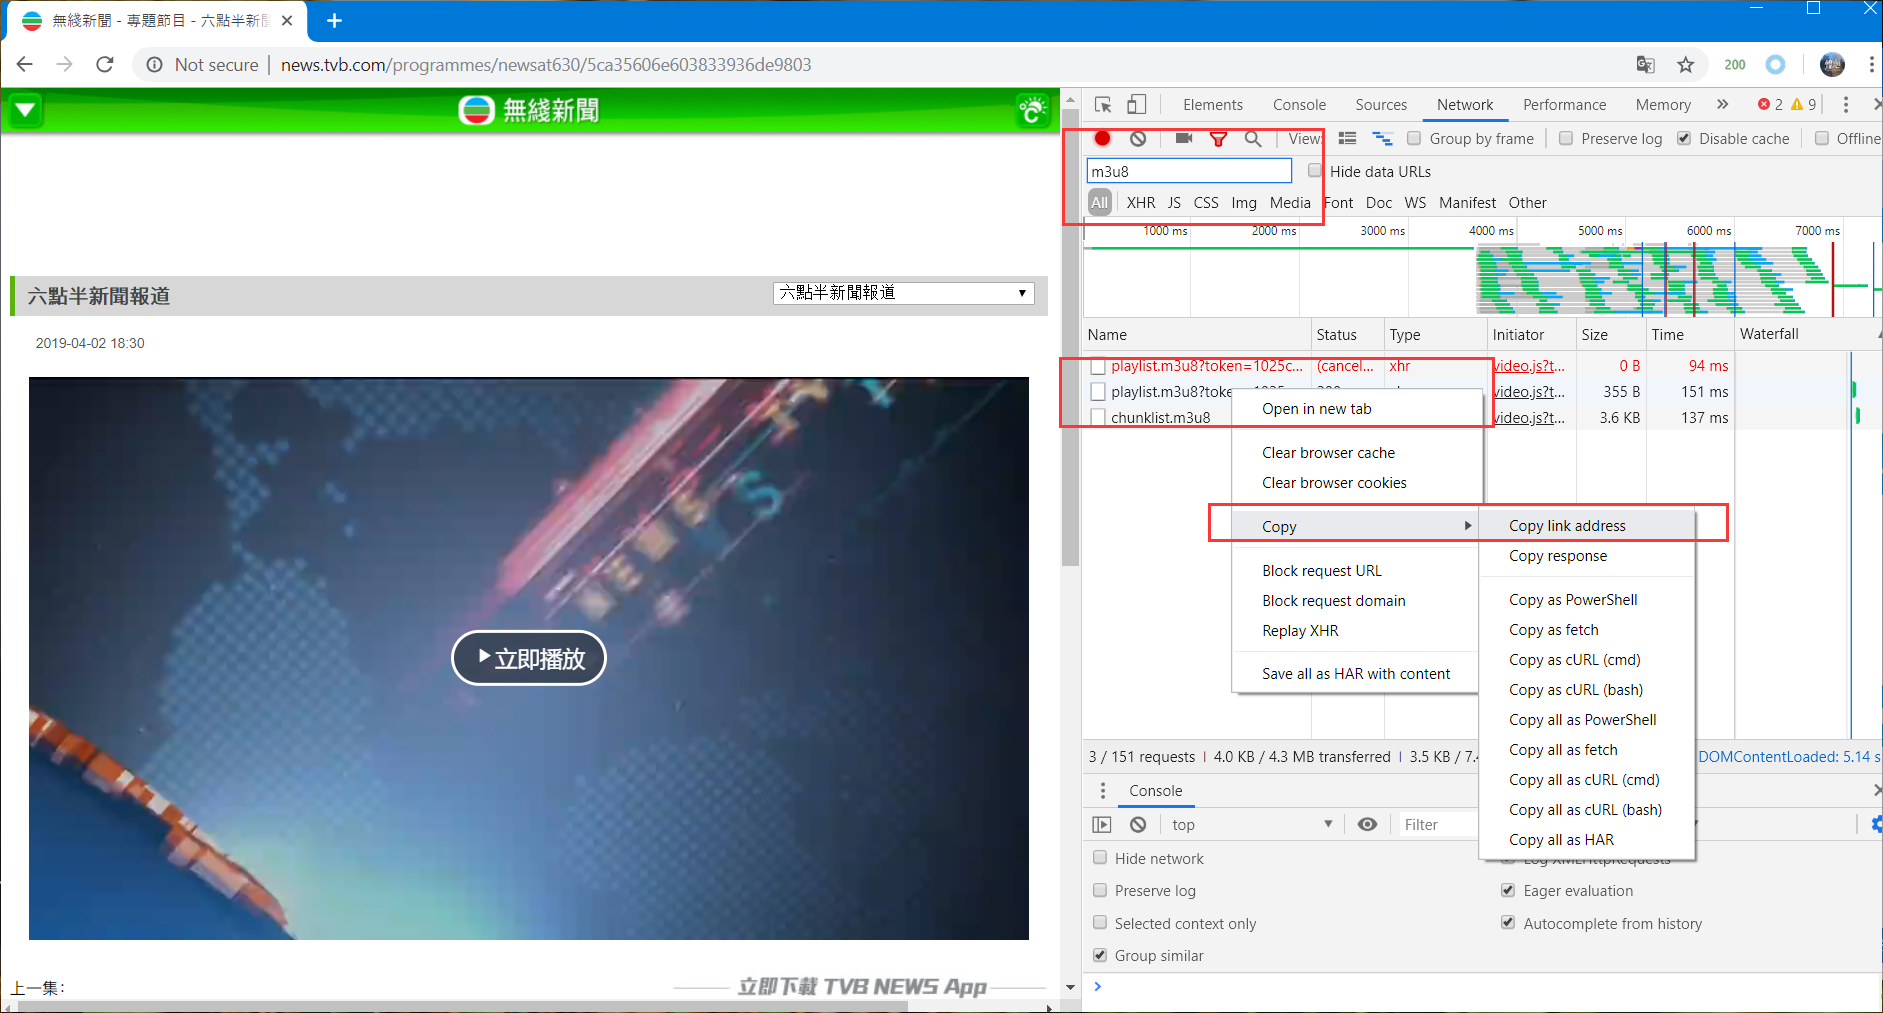
Task: Click the 立即播放 play button
Action: pos(529,658)
